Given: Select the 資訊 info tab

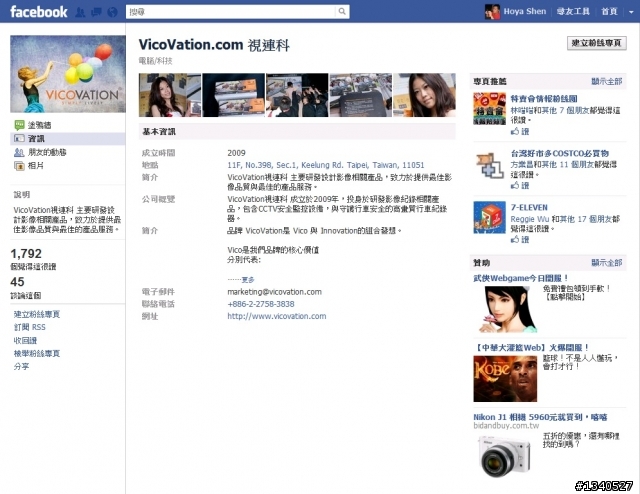Looking at the screenshot, I should click(x=36, y=138).
